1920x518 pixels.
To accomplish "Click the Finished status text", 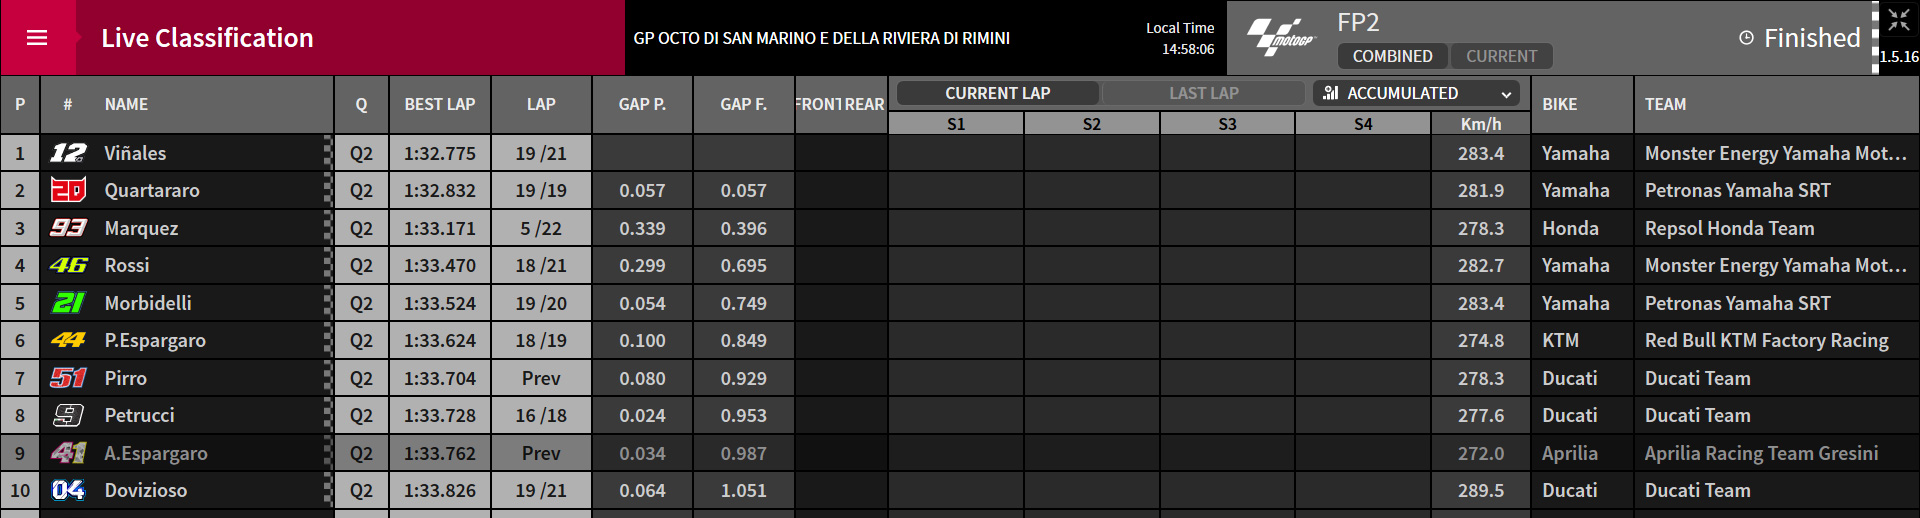I will [1812, 38].
